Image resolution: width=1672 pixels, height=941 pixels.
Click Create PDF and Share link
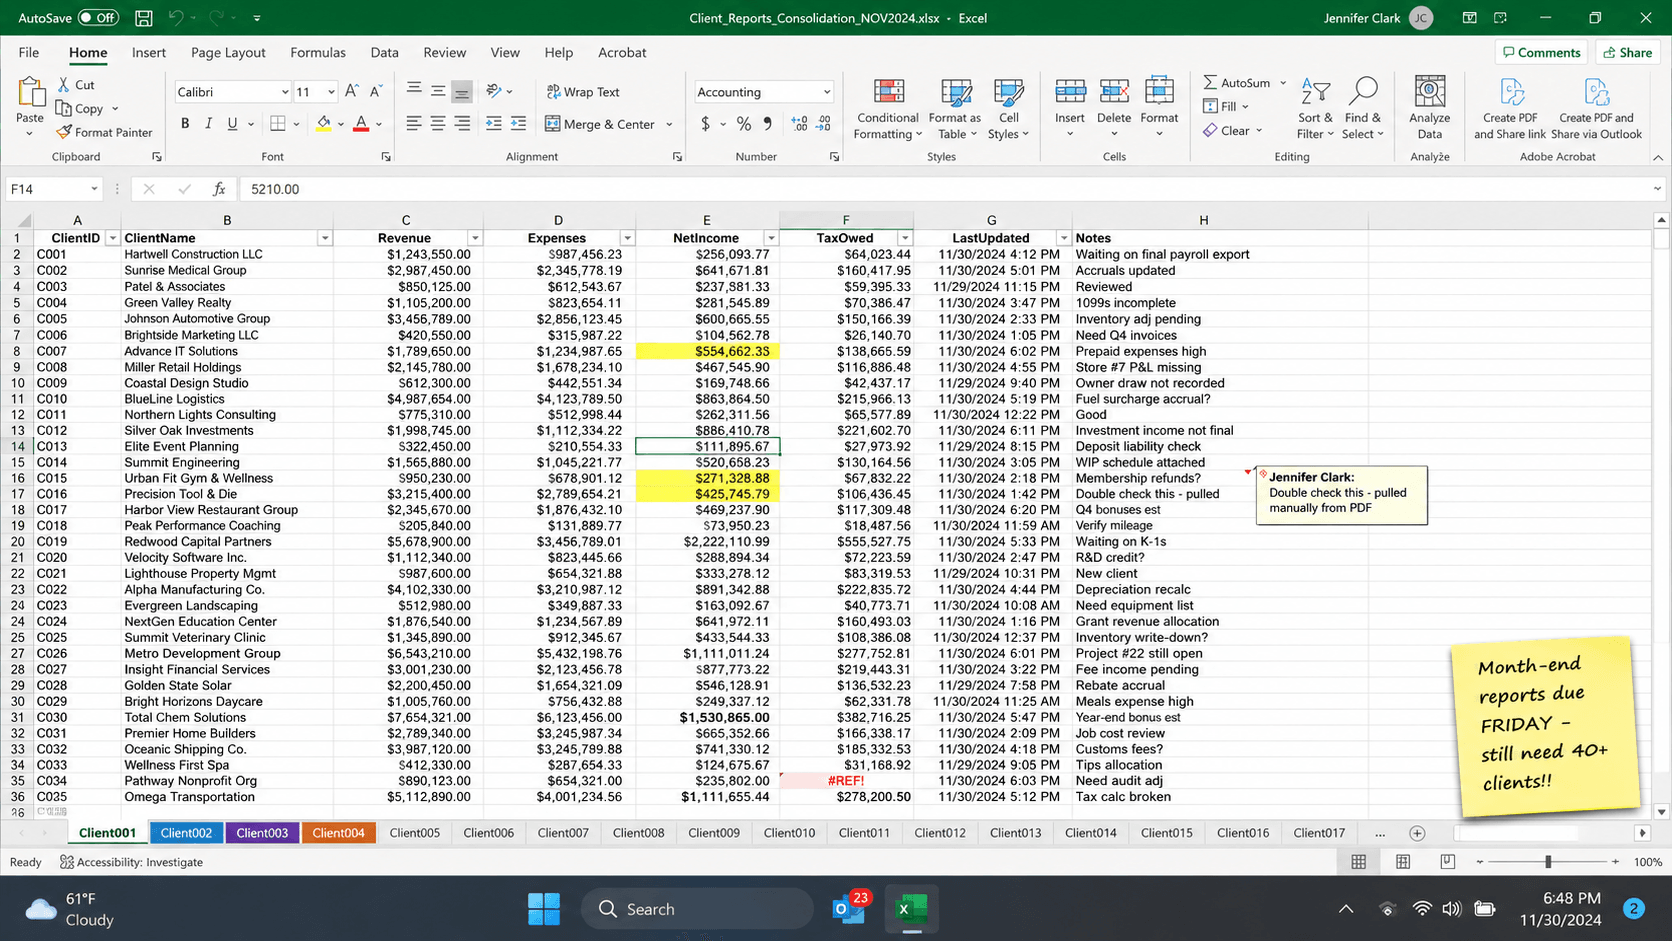pos(1510,109)
